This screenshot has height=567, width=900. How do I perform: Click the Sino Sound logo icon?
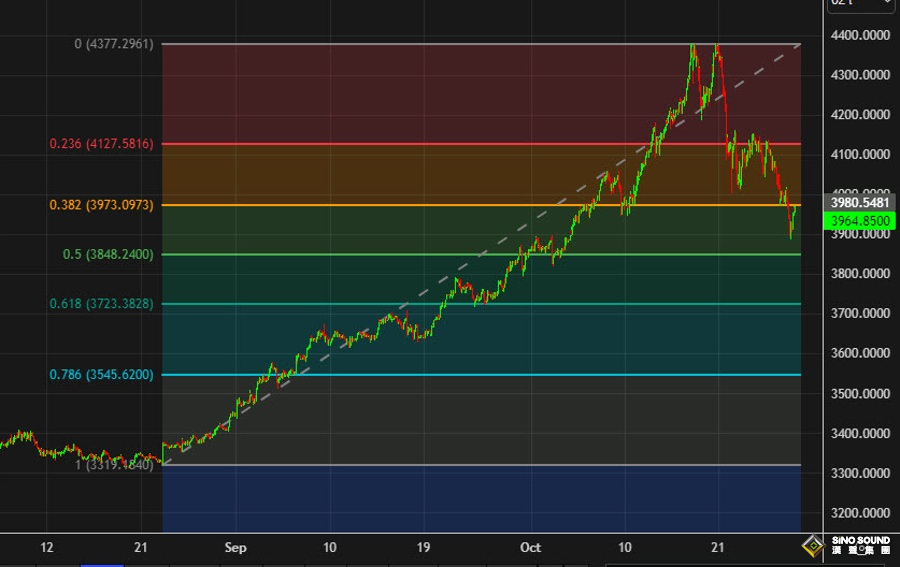pos(812,546)
